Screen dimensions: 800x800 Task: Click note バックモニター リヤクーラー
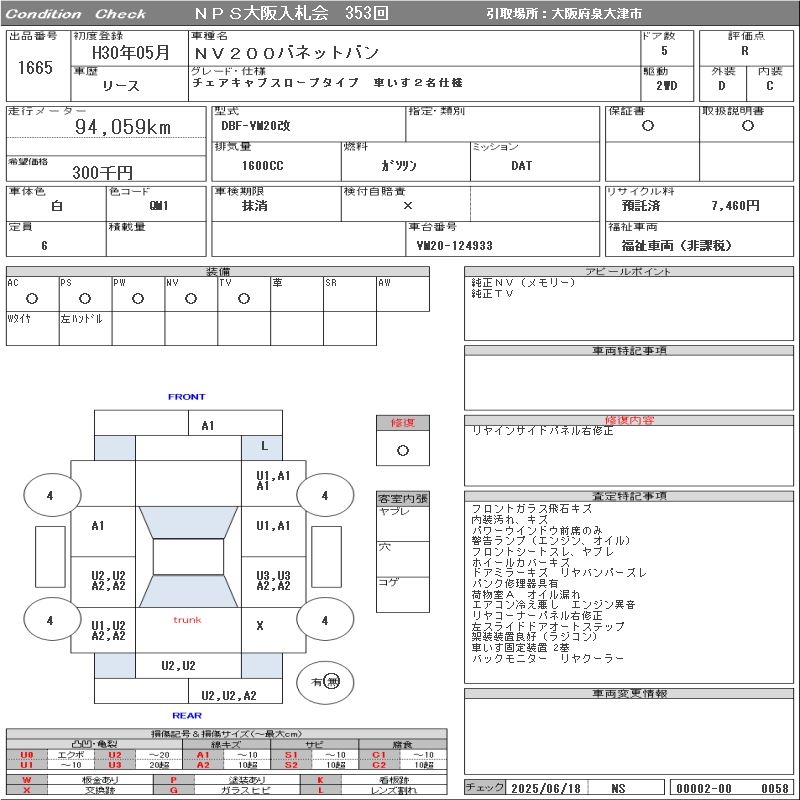pyautogui.click(x=547, y=658)
